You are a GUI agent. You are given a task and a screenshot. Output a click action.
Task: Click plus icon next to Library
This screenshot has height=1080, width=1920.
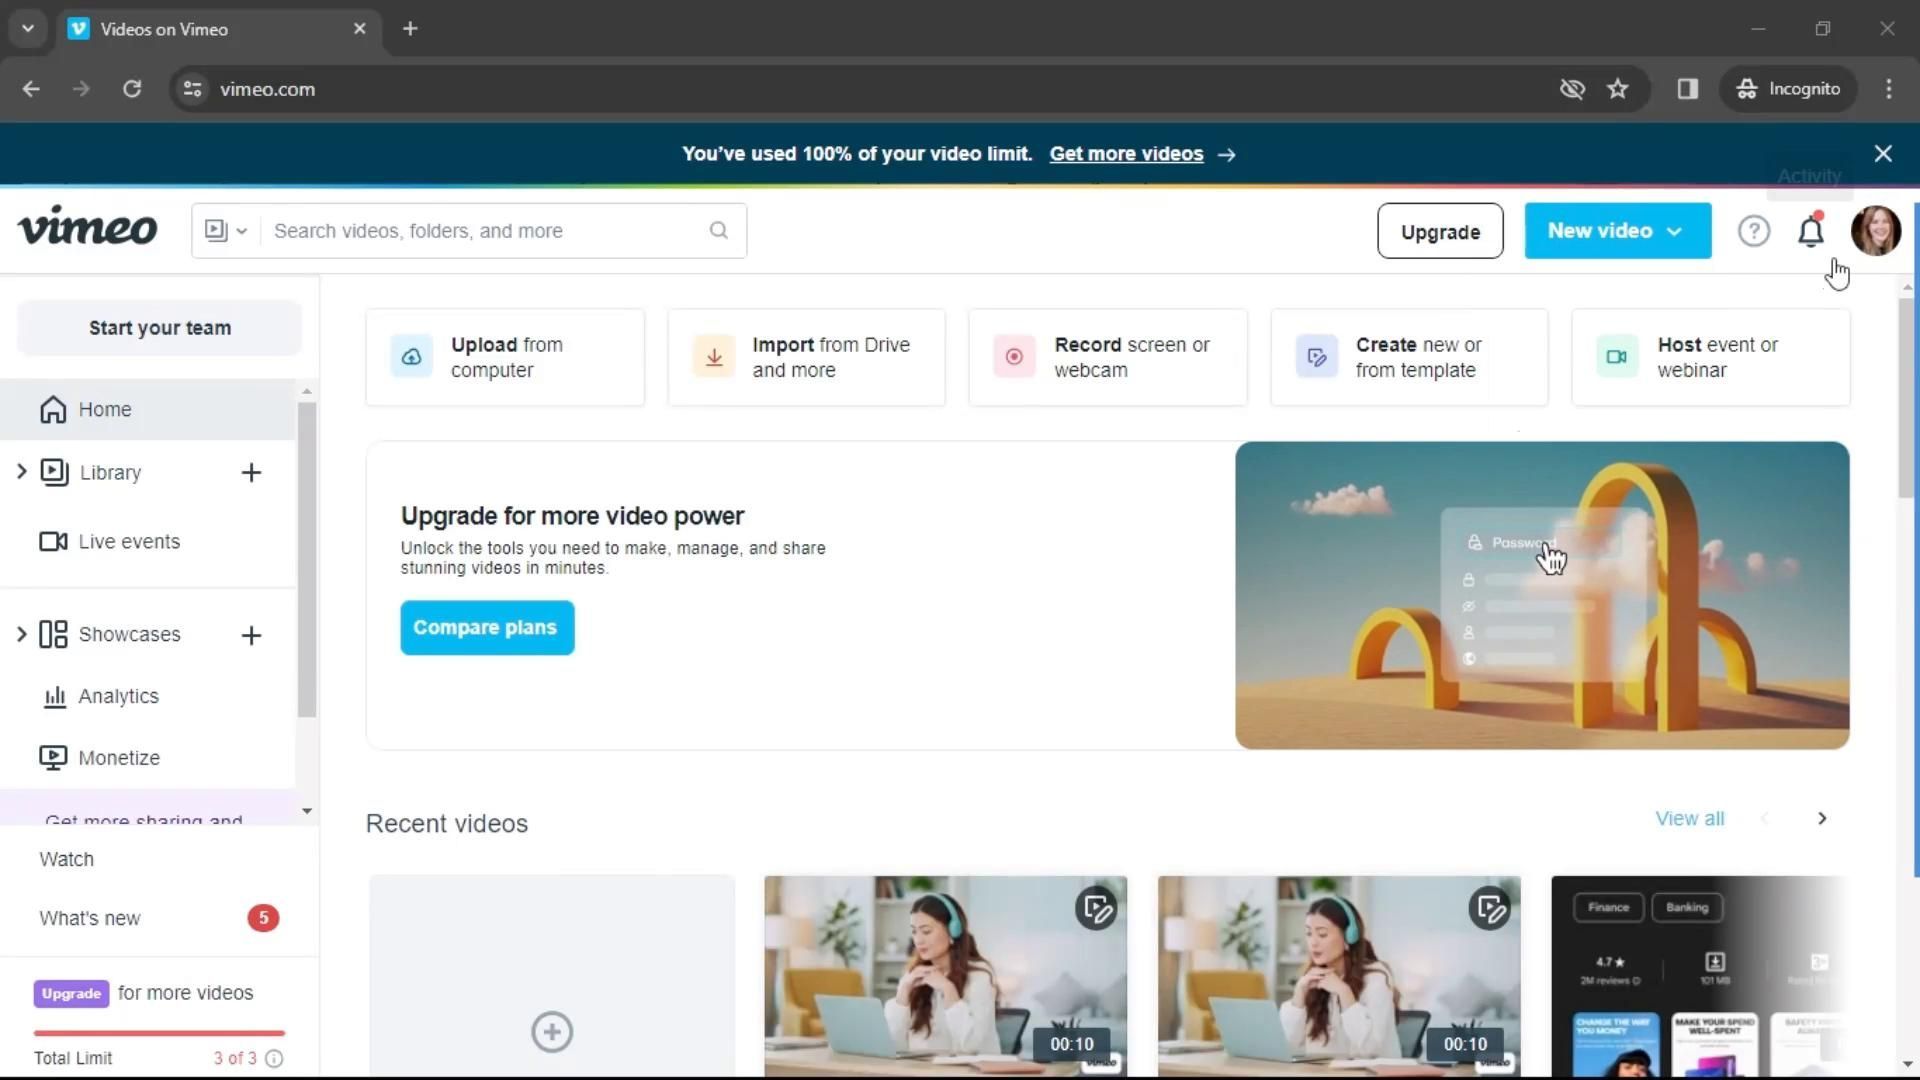[251, 473]
